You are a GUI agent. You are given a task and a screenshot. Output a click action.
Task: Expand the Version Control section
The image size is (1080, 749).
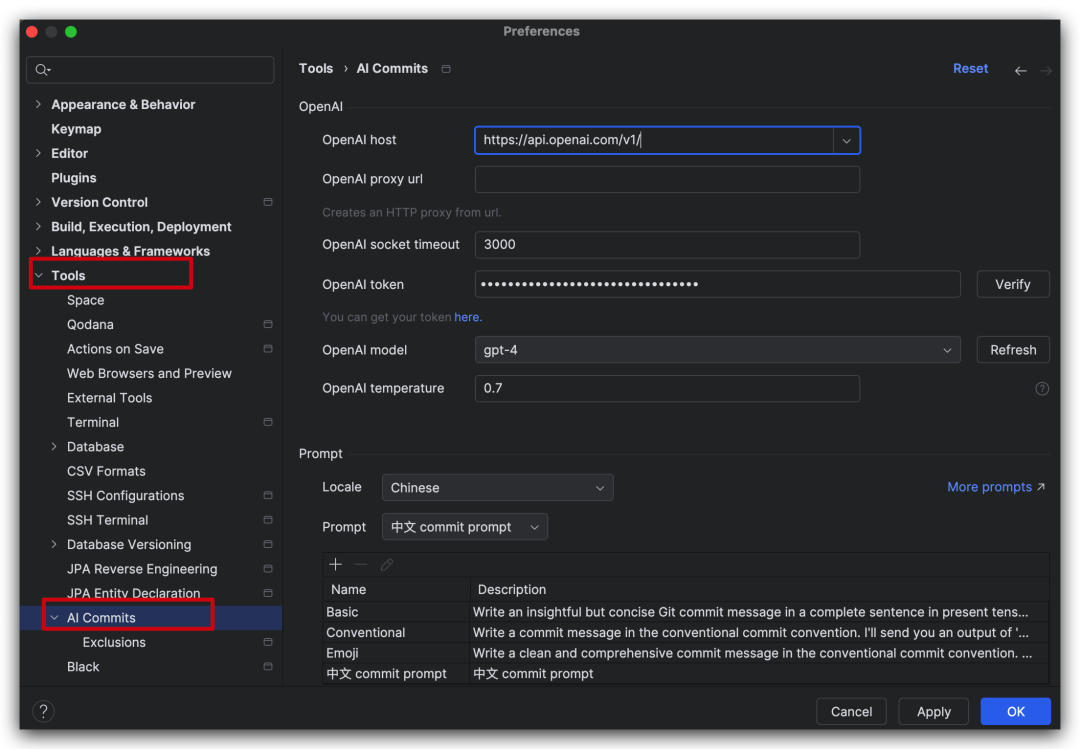(x=39, y=202)
